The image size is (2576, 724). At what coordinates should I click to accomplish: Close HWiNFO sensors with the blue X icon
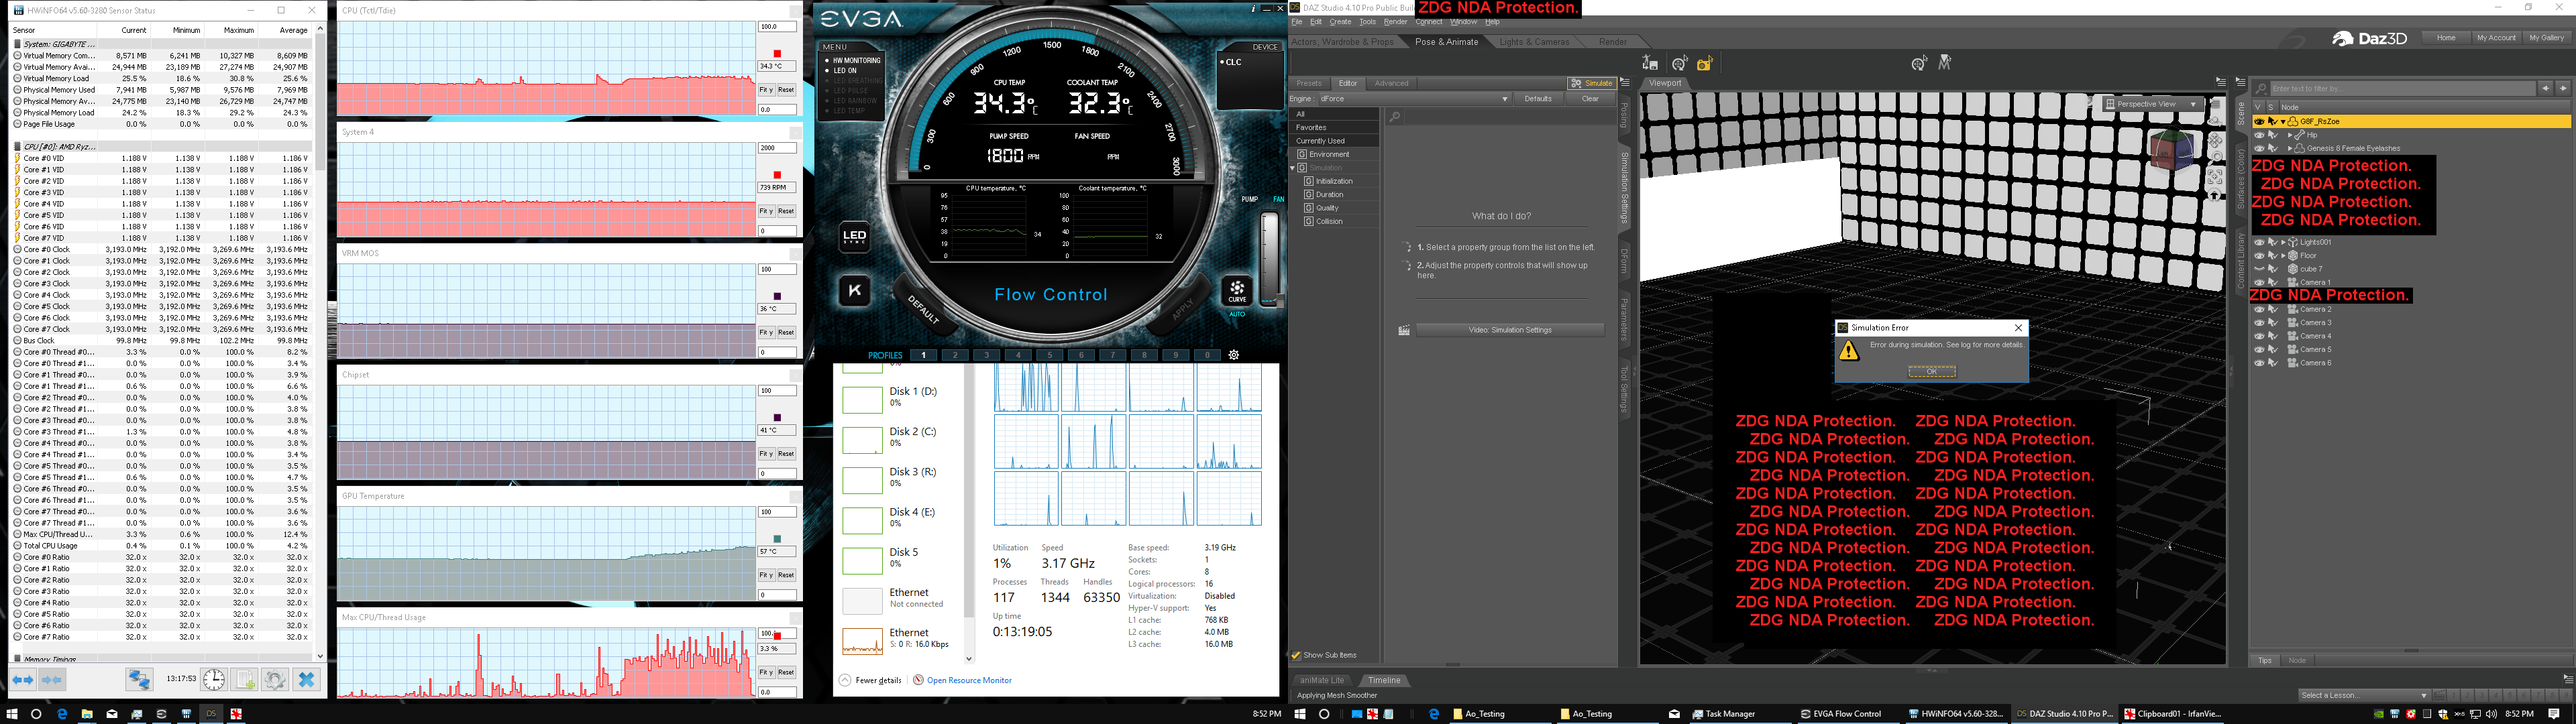coord(306,680)
